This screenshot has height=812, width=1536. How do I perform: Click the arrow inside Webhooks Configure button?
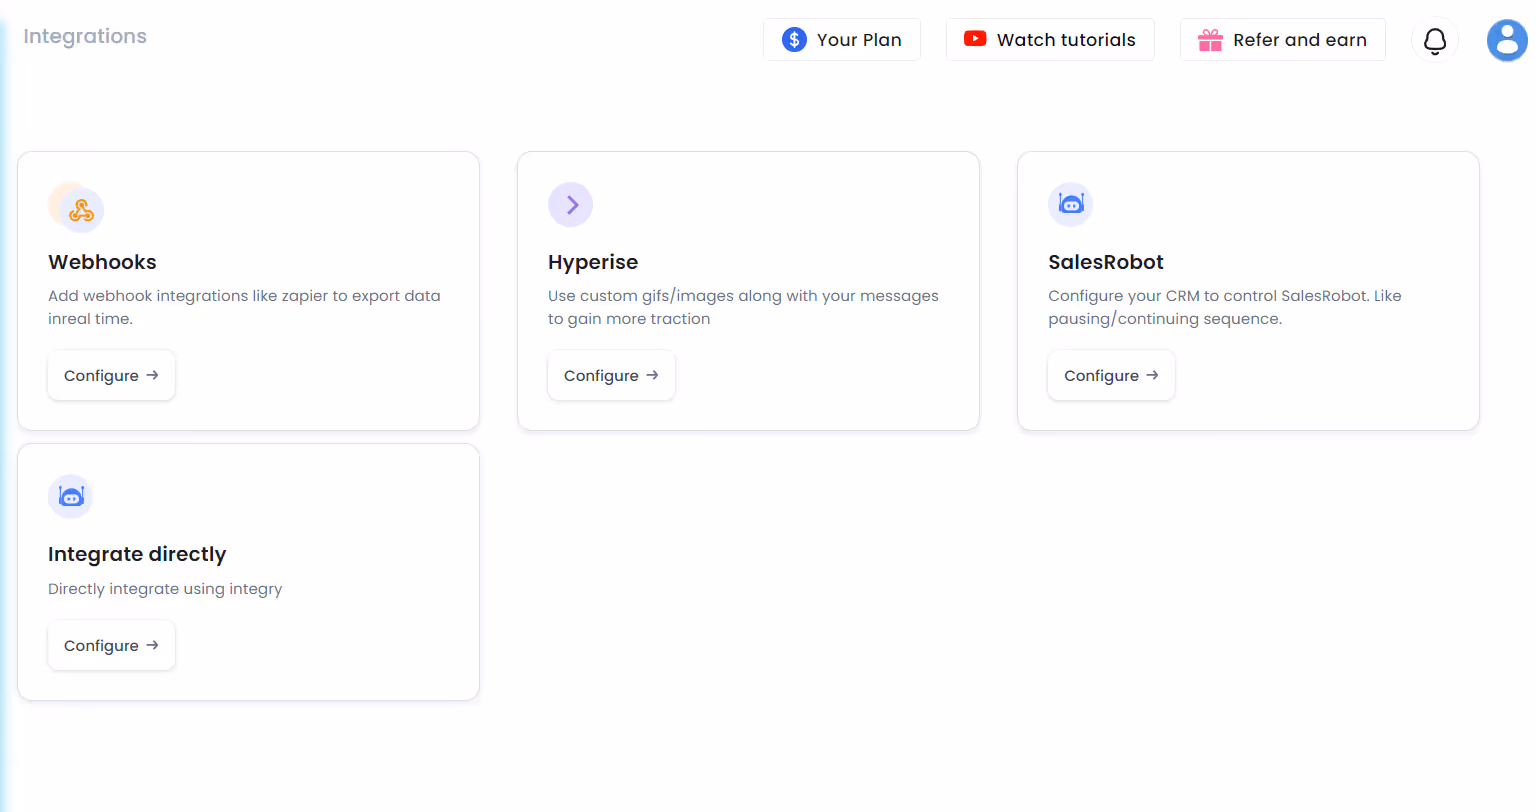click(152, 375)
